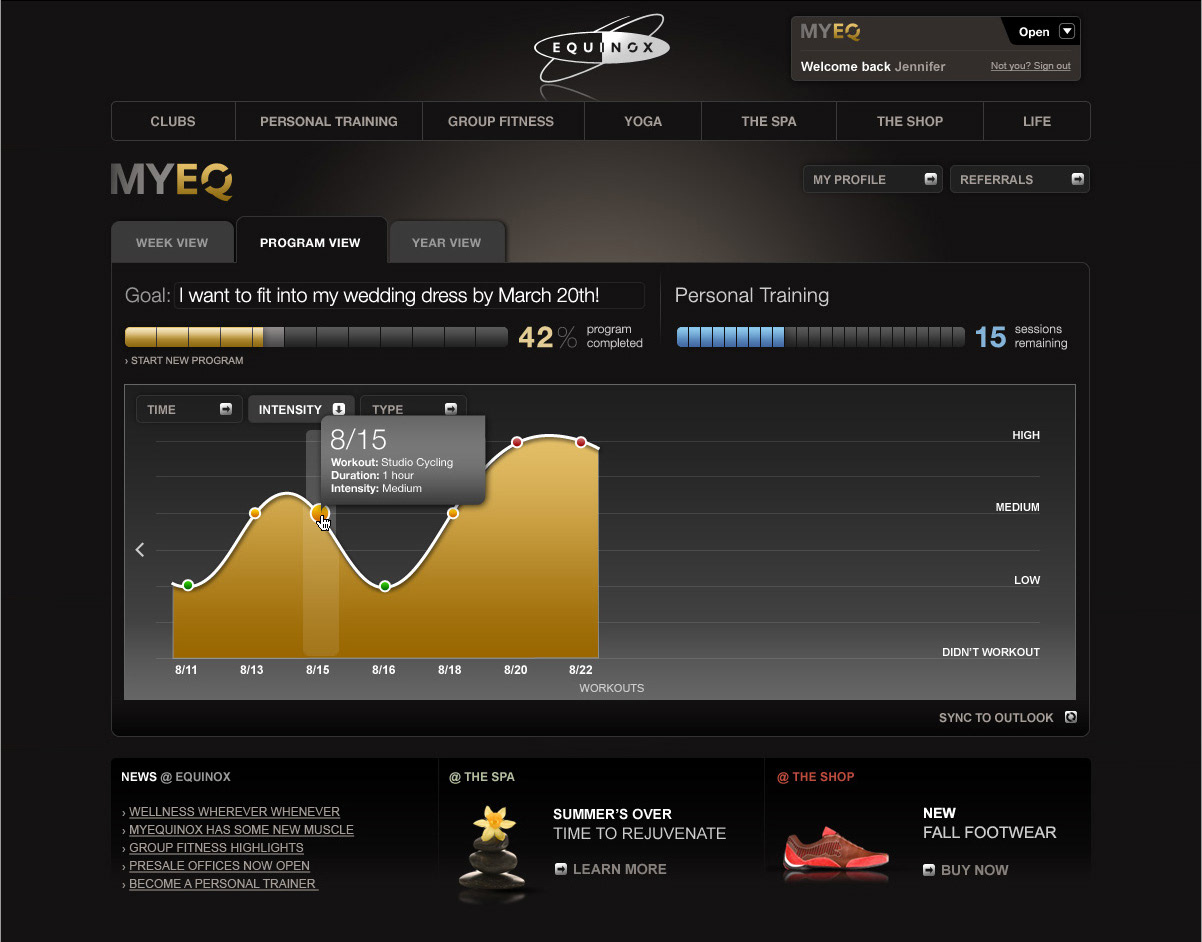Click the 8/20 date axis label
The image size is (1202, 942).
click(x=515, y=670)
